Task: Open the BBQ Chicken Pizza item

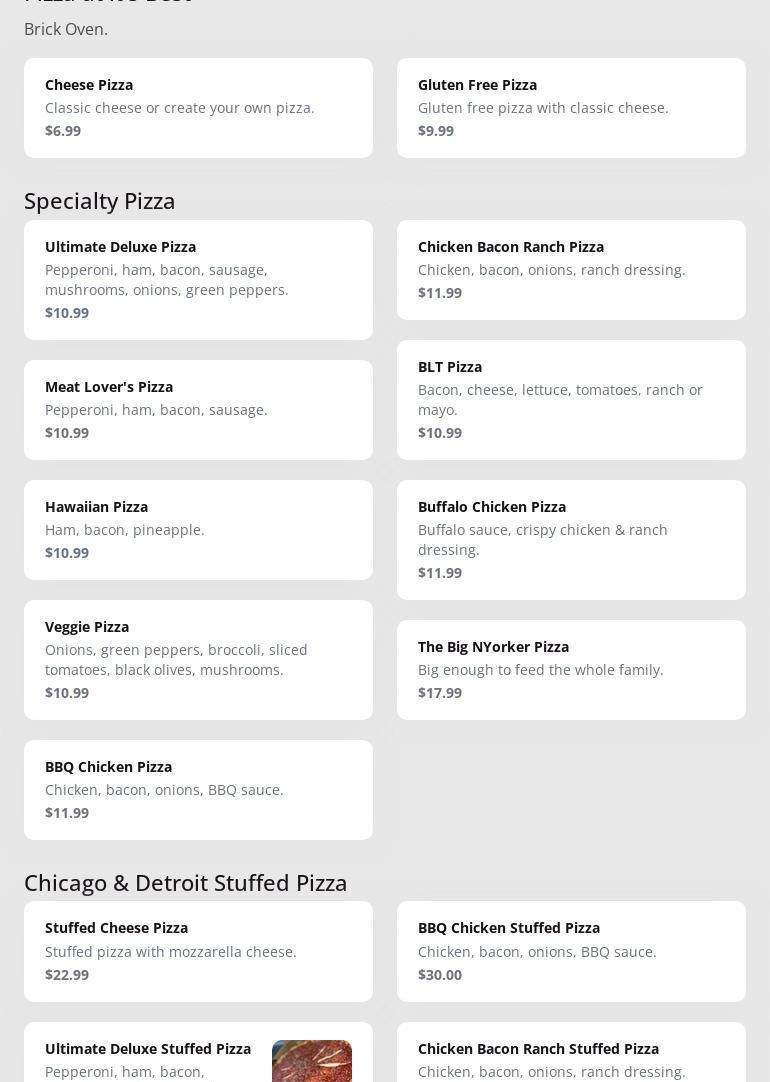Action: click(x=198, y=789)
